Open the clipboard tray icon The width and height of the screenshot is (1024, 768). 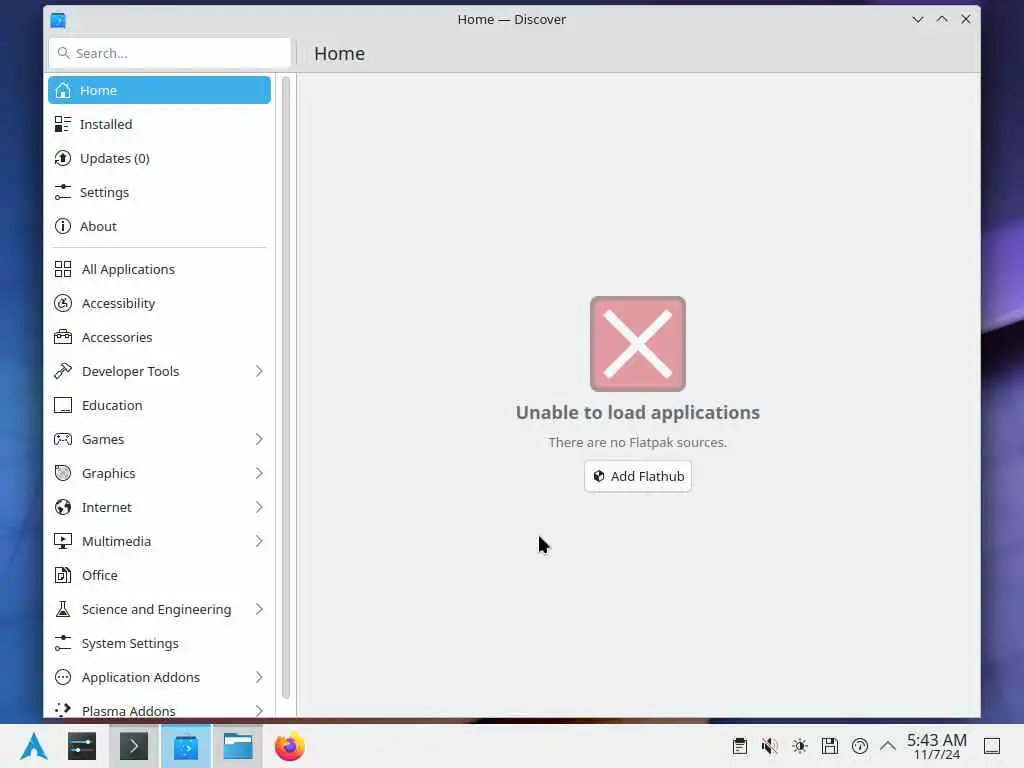tap(739, 746)
